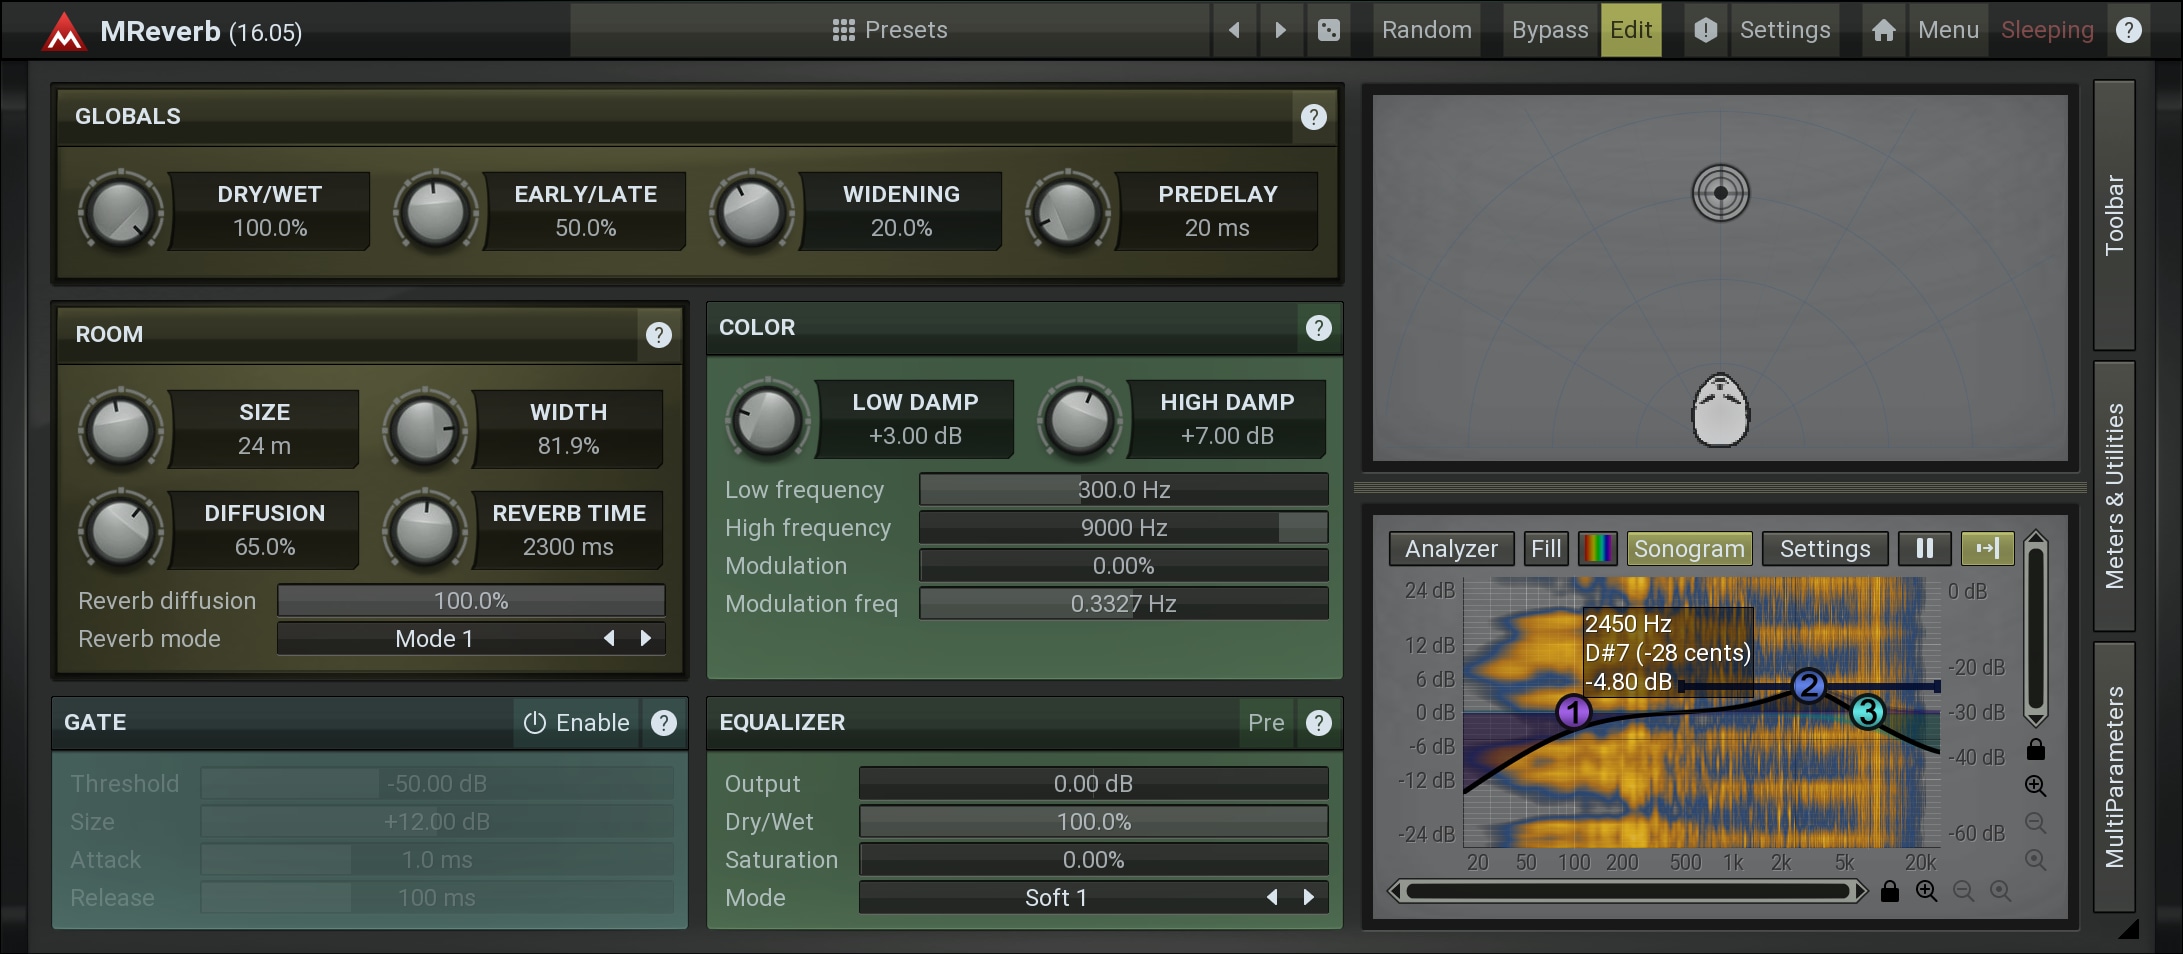Image resolution: width=2183 pixels, height=954 pixels.
Task: Open Room section help
Action: [x=658, y=335]
